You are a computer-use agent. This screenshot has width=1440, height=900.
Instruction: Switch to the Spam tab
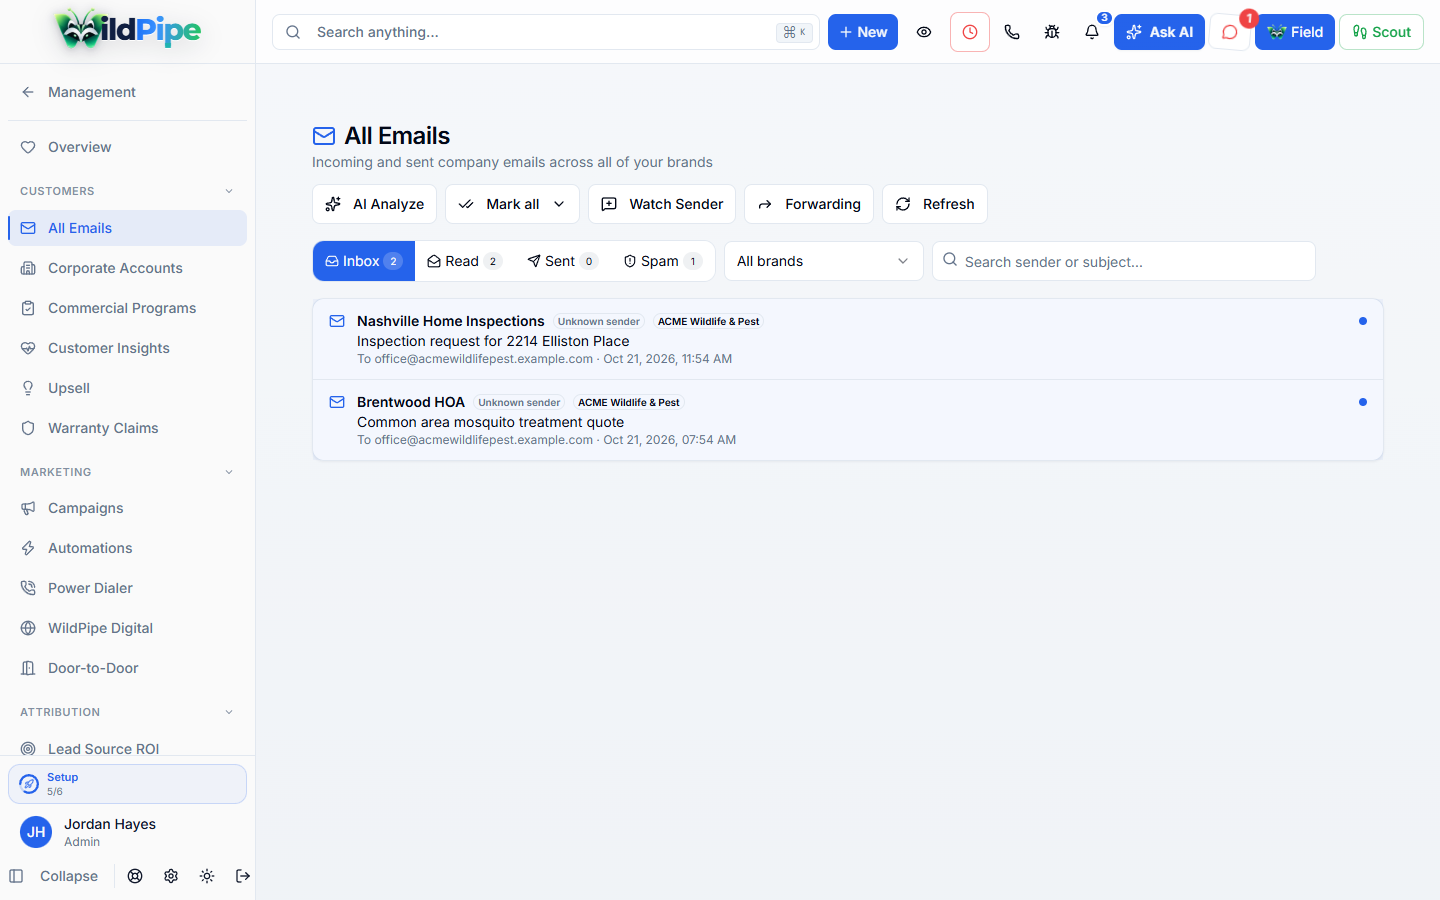pos(662,261)
